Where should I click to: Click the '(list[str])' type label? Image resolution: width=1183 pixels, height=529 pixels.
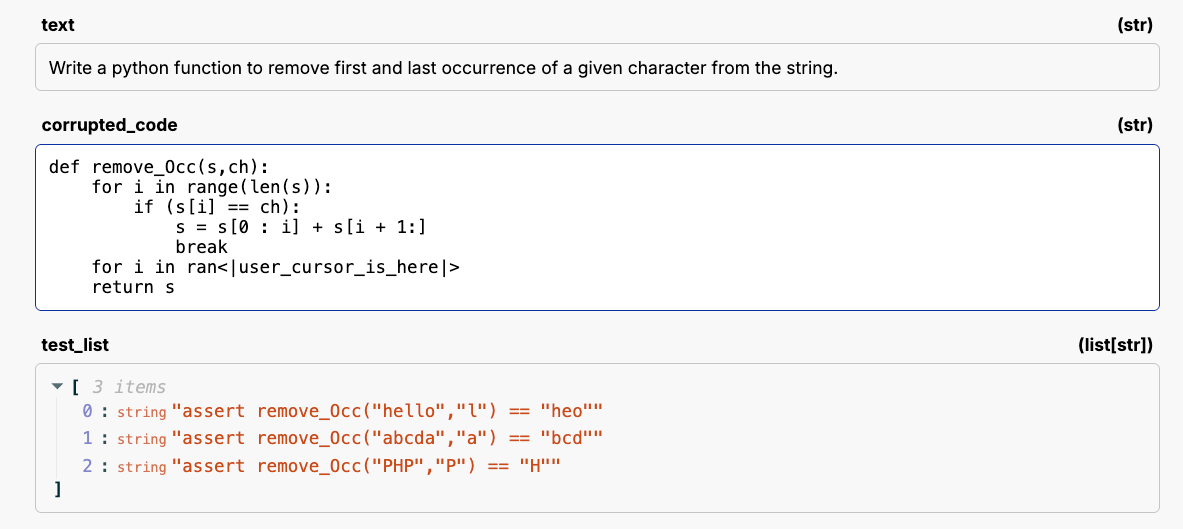1116,345
